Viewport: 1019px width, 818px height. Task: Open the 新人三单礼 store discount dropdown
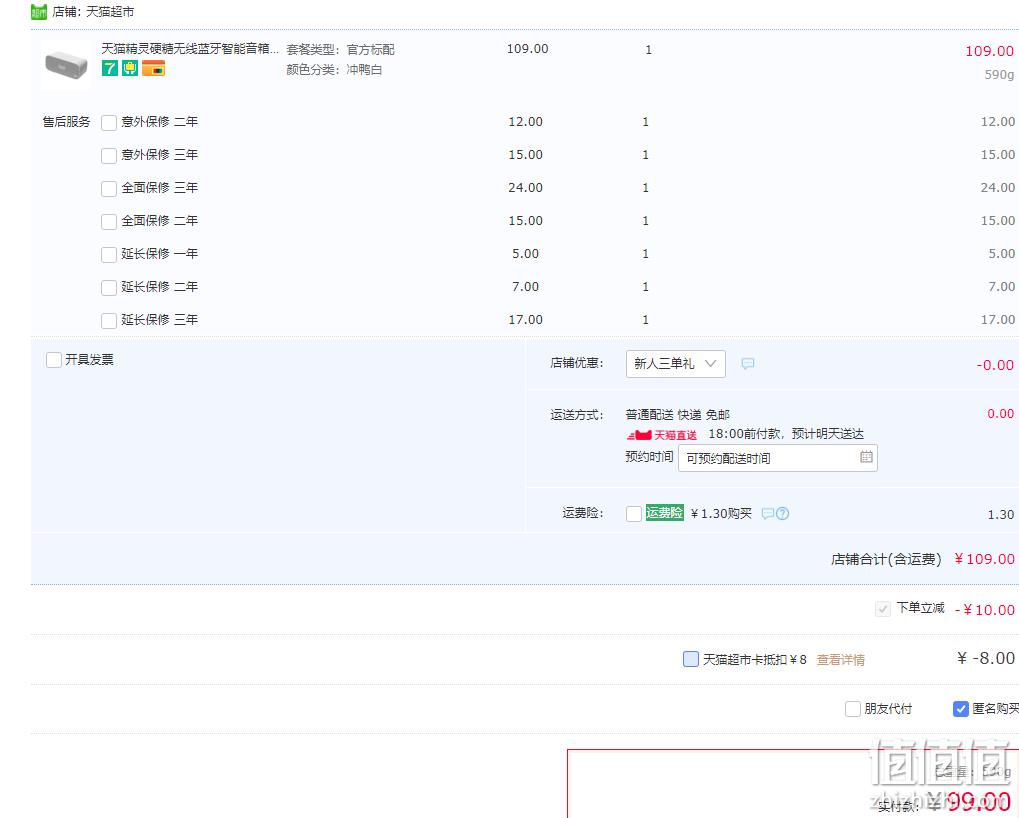coord(676,364)
